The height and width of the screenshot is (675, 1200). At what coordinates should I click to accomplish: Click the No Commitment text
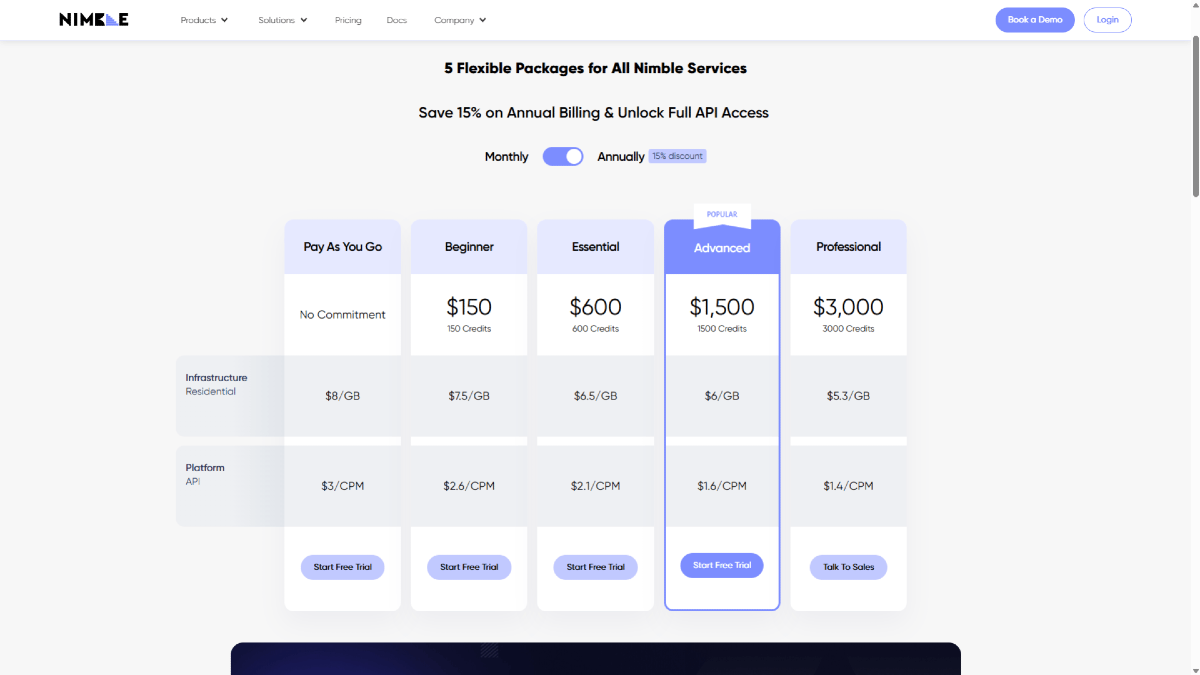pos(343,315)
